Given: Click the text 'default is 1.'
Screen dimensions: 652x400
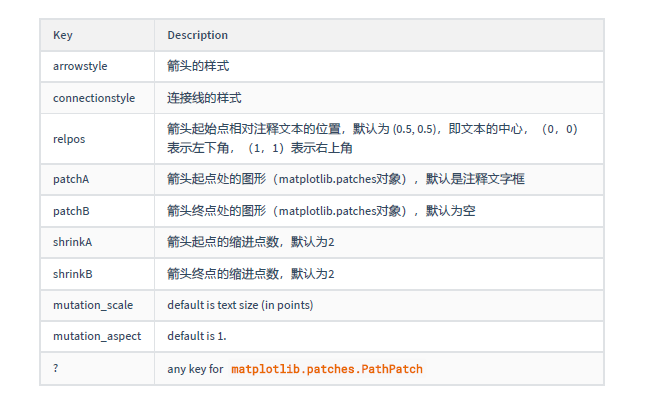Looking at the screenshot, I should (197, 336).
